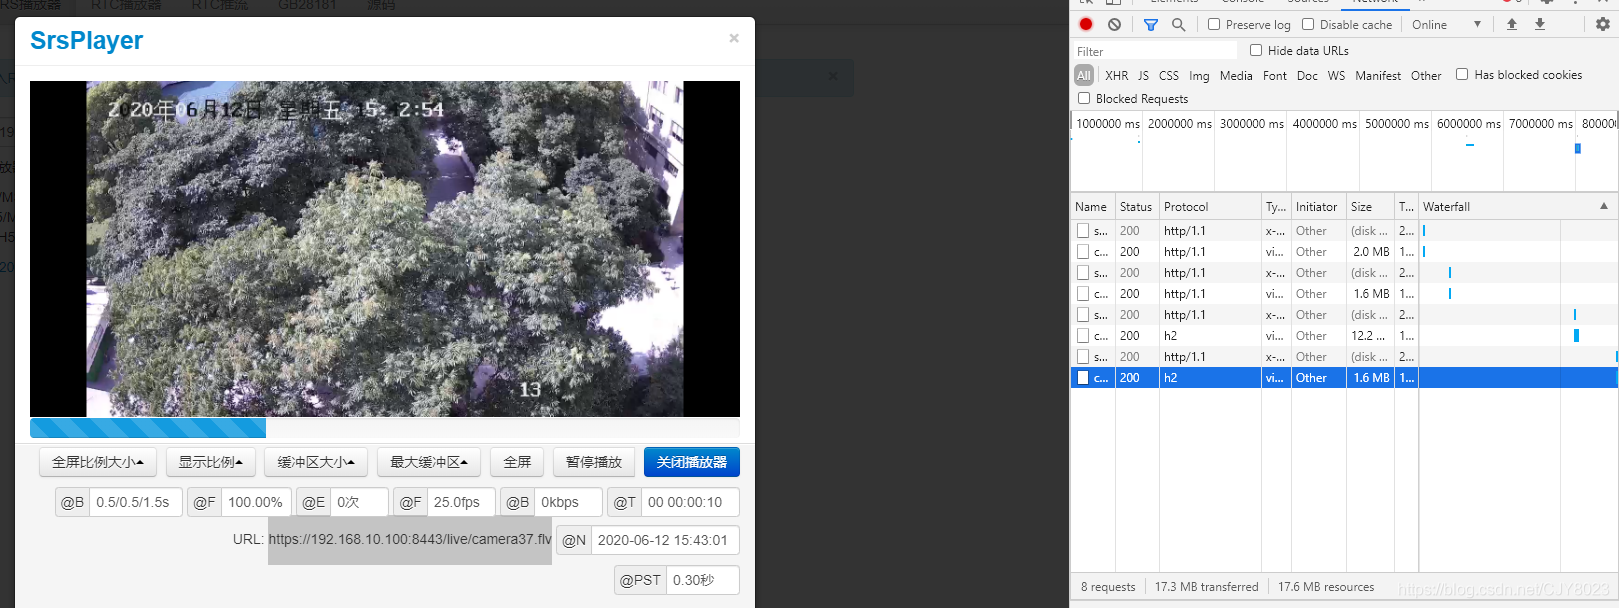The height and width of the screenshot is (608, 1619).
Task: Check Blocked Requests
Action: pyautogui.click(x=1084, y=98)
